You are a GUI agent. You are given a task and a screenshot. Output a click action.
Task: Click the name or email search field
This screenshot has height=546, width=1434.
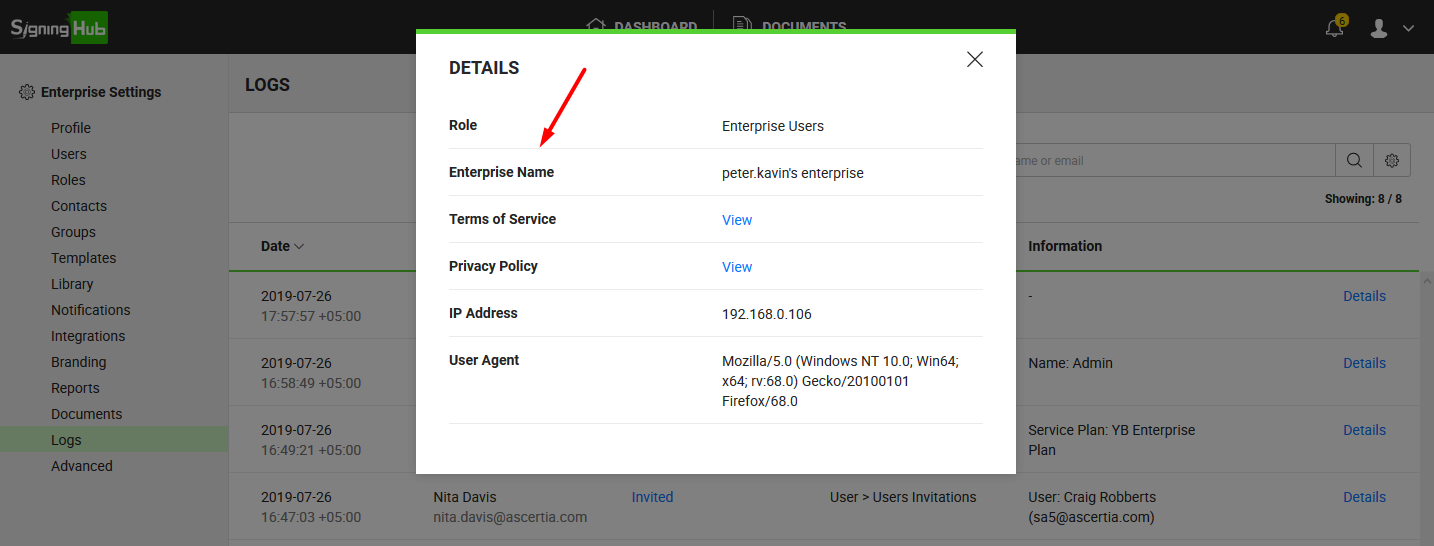point(1170,160)
